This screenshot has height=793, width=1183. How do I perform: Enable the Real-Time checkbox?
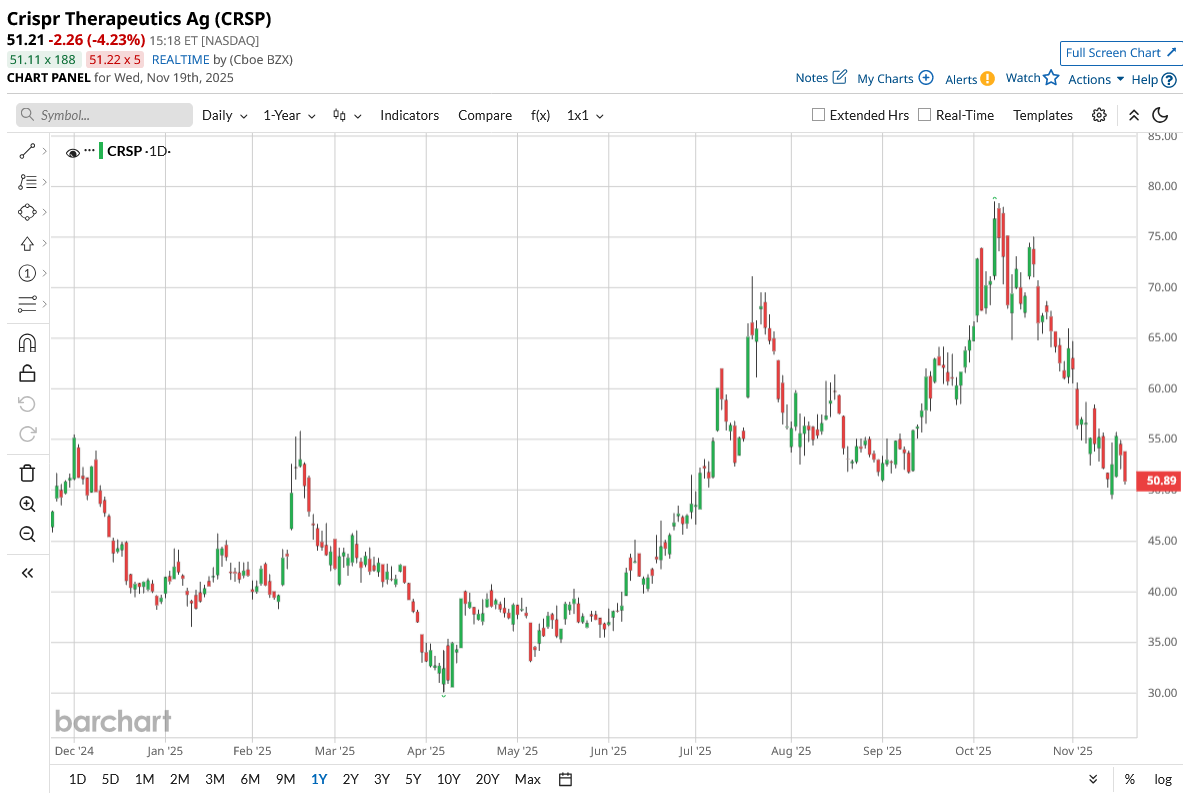924,115
